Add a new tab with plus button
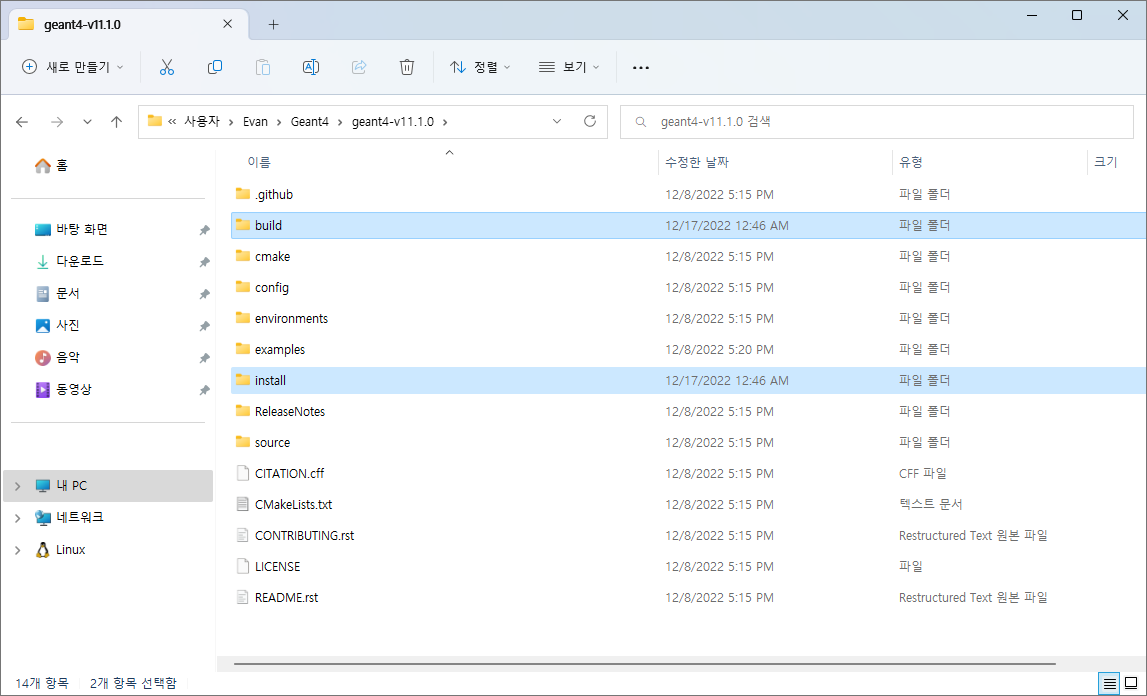 click(x=273, y=24)
